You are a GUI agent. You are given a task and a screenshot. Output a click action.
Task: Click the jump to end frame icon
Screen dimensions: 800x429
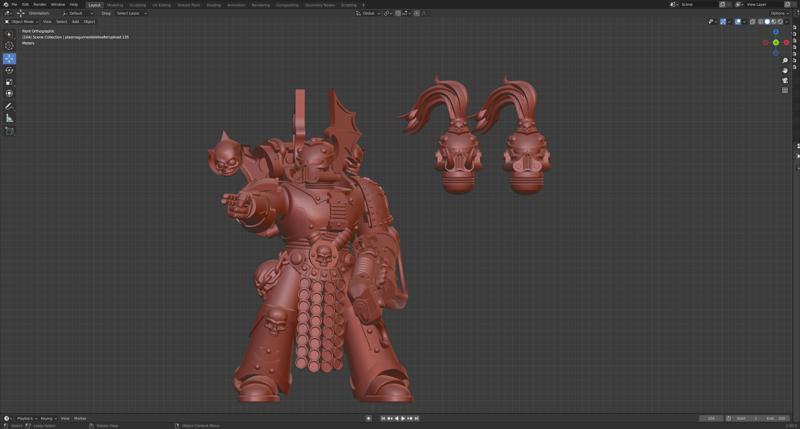416,418
